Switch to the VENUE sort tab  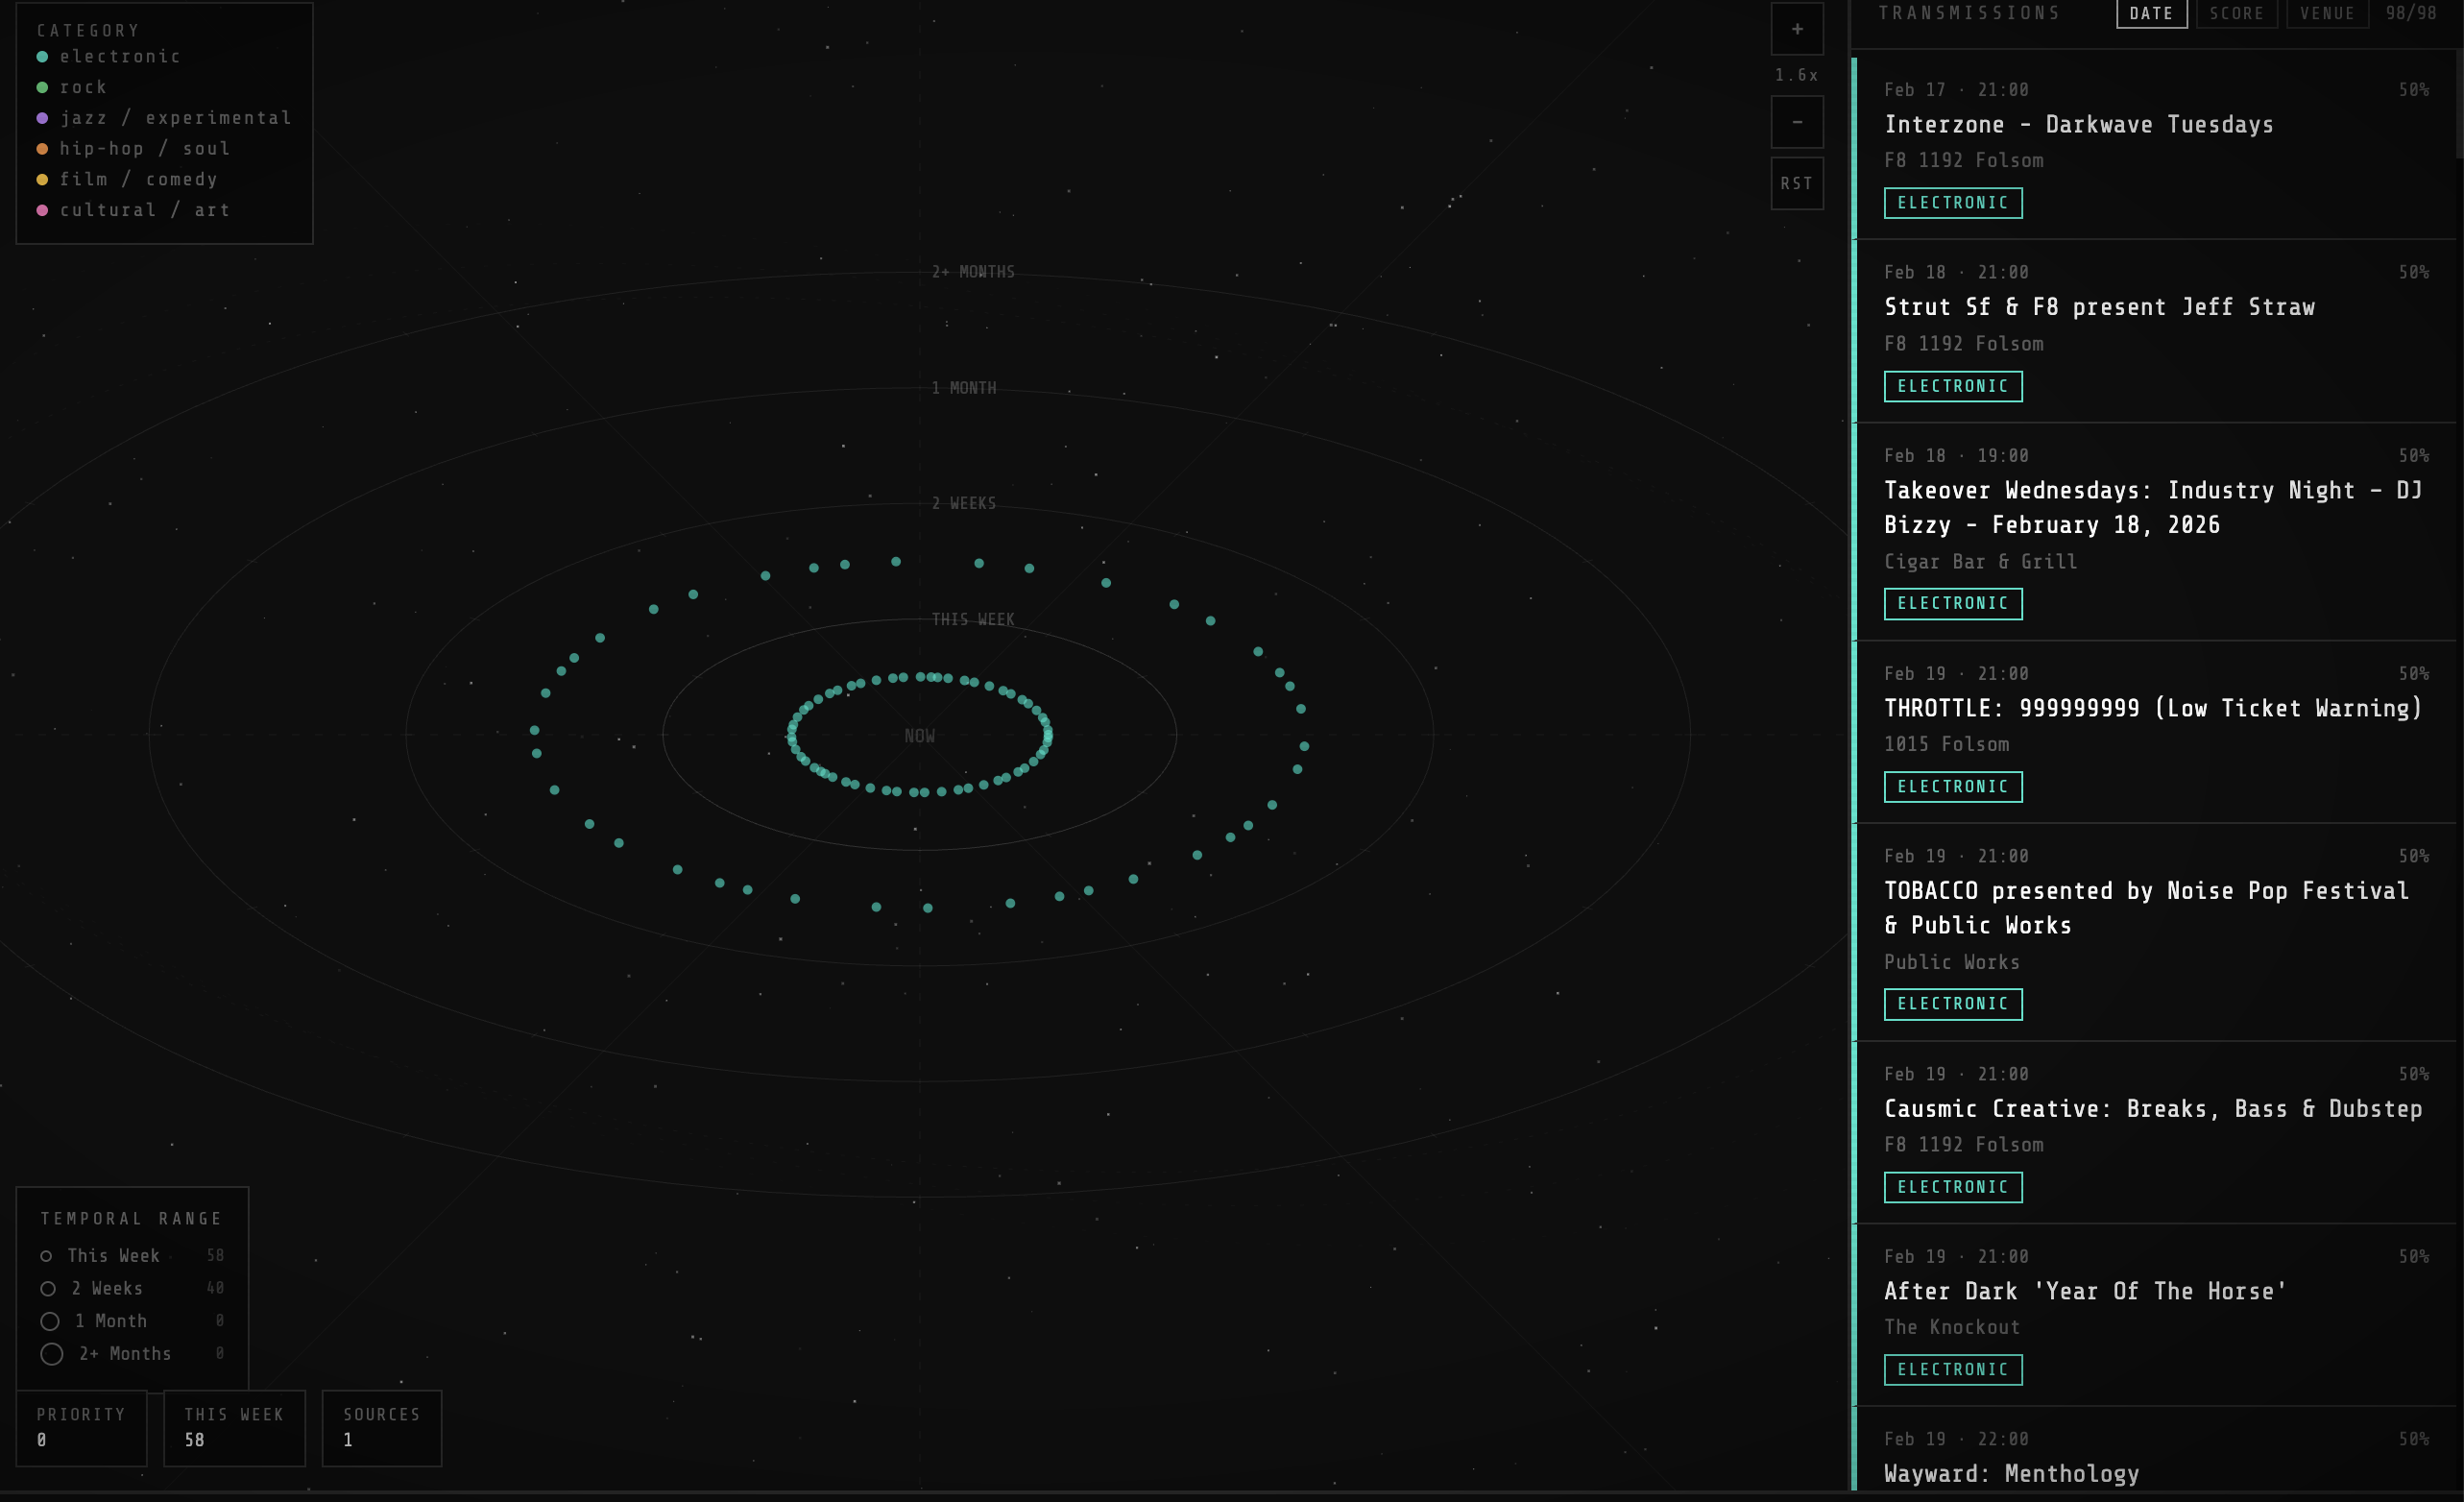coord(2326,13)
